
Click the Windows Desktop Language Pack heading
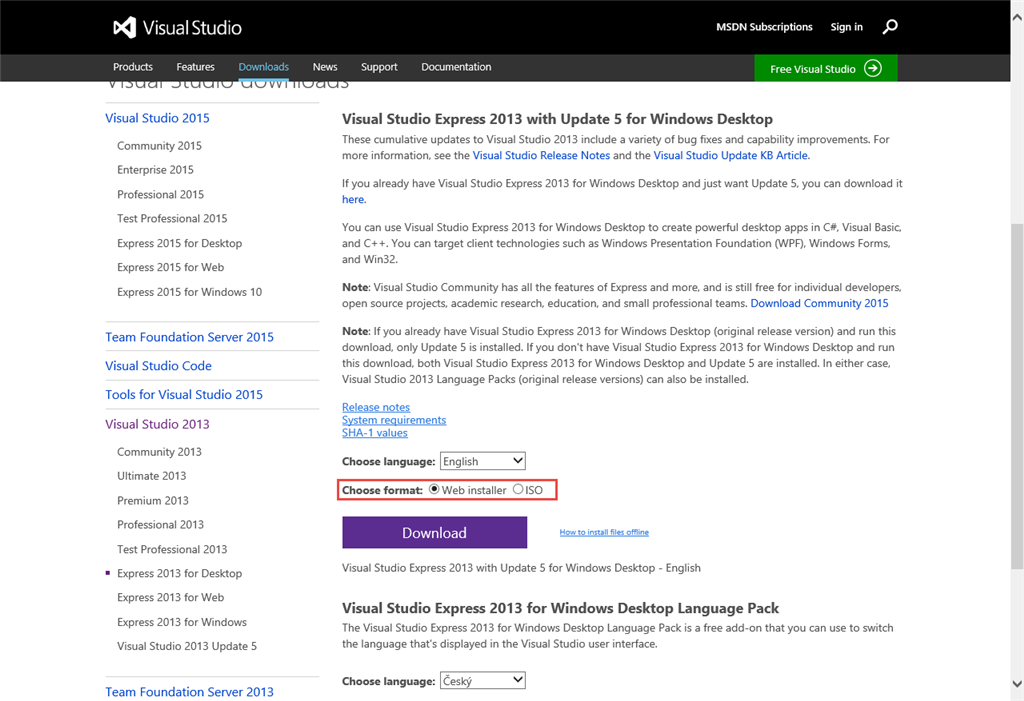point(560,608)
